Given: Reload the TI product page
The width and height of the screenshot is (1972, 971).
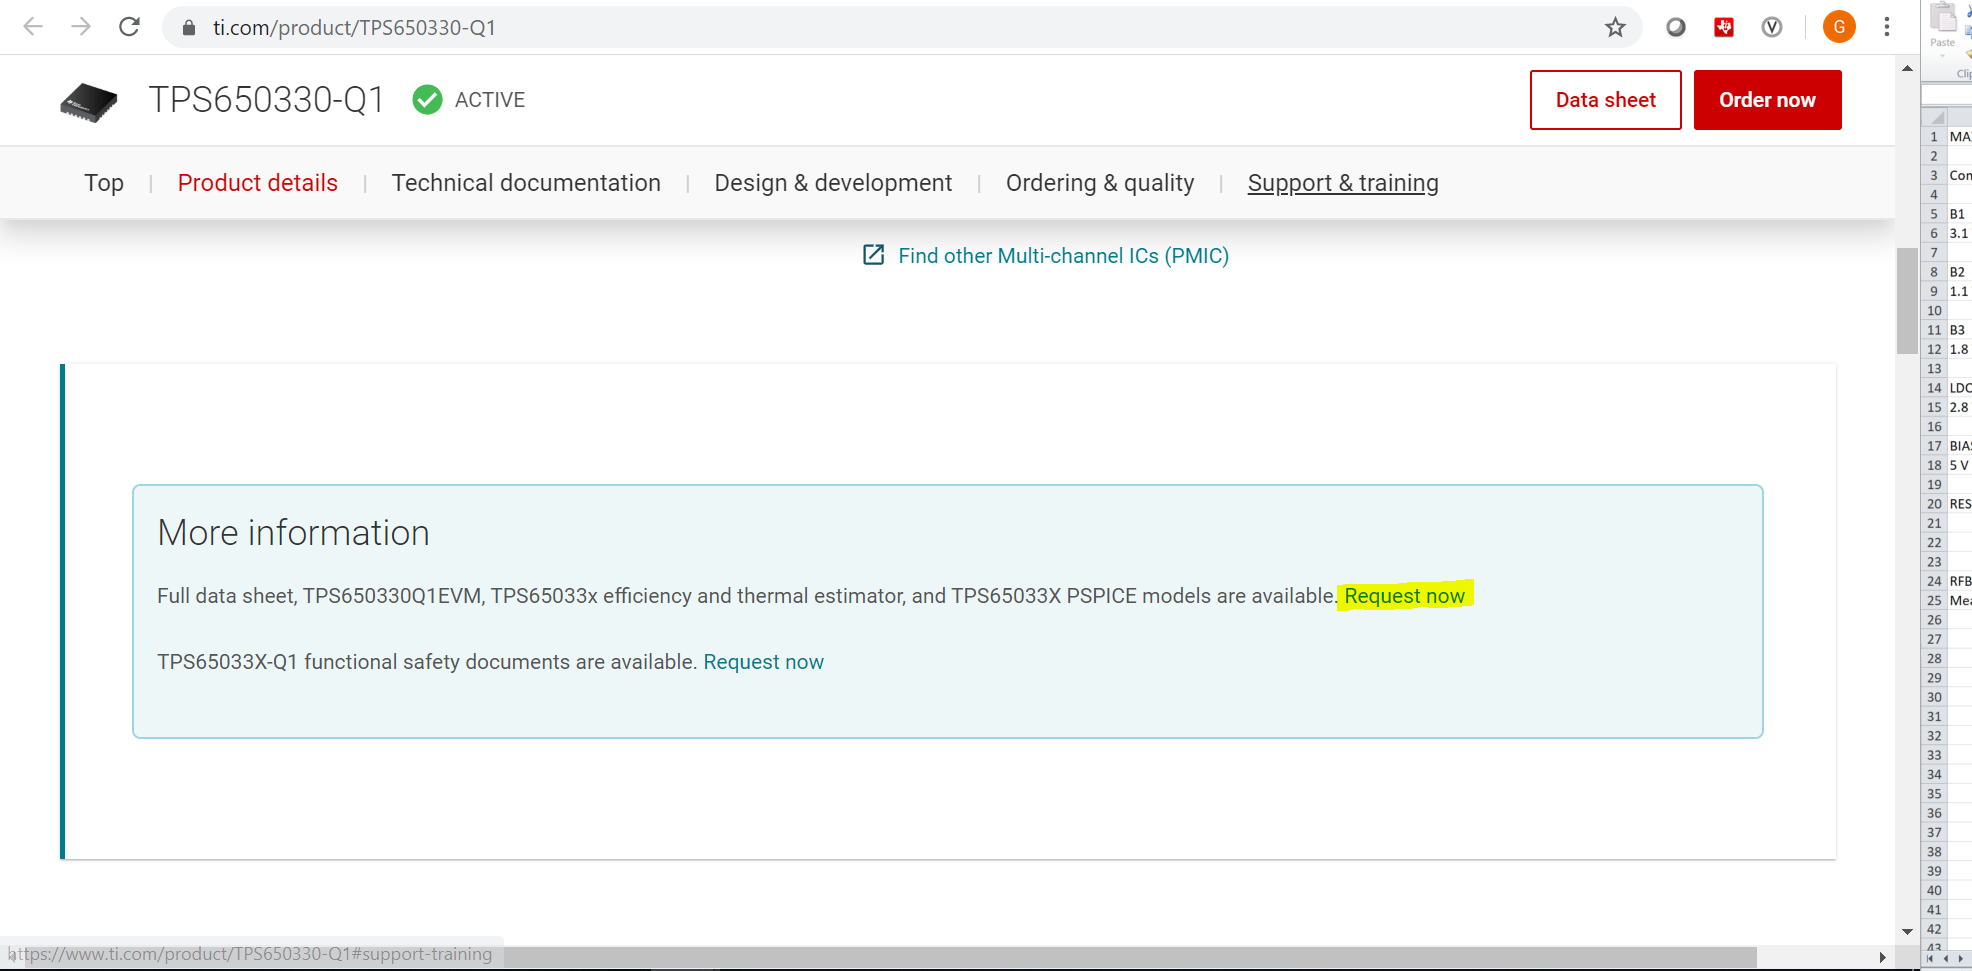Looking at the screenshot, I should pyautogui.click(x=129, y=27).
